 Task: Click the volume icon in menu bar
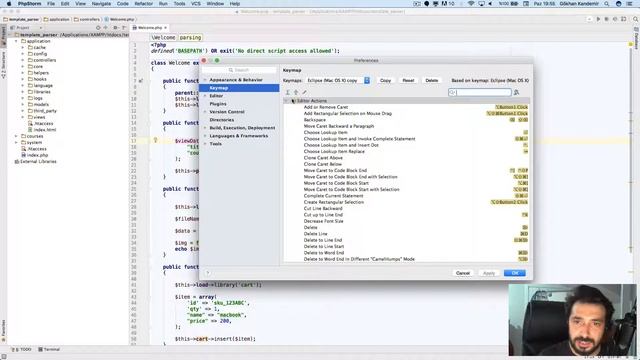[x=490, y=4]
